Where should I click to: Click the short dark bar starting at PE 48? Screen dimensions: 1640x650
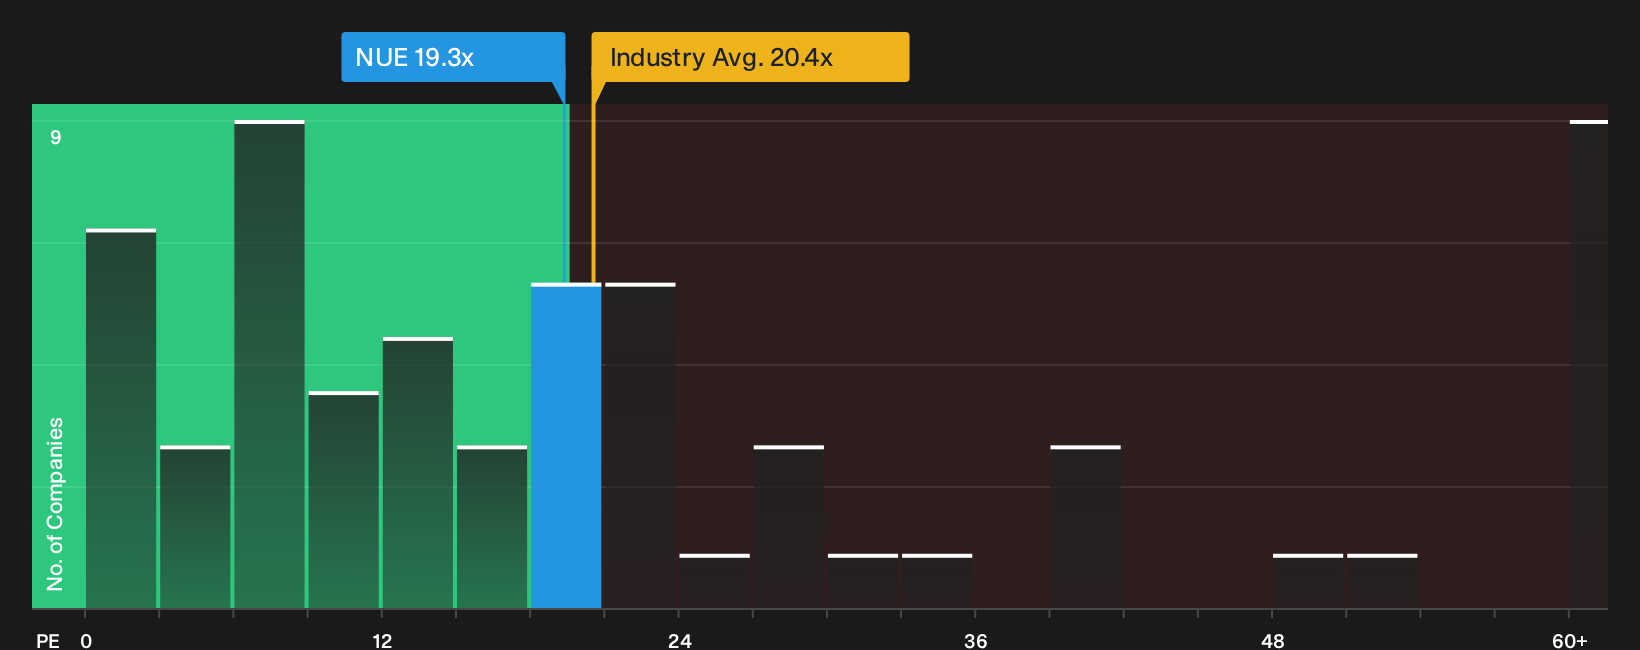pos(1308,581)
